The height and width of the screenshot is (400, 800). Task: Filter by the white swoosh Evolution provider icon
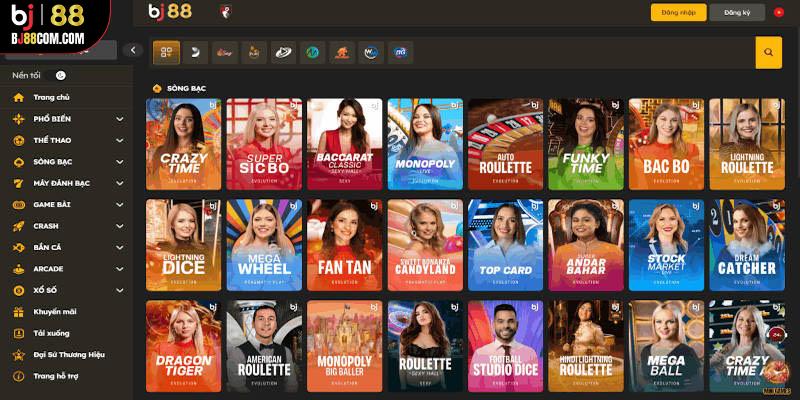[195, 53]
